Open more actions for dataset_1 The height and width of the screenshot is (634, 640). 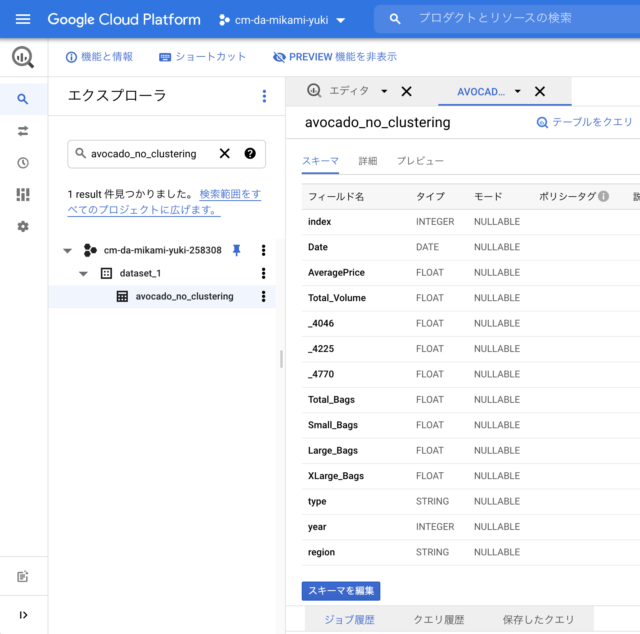pyautogui.click(x=264, y=273)
